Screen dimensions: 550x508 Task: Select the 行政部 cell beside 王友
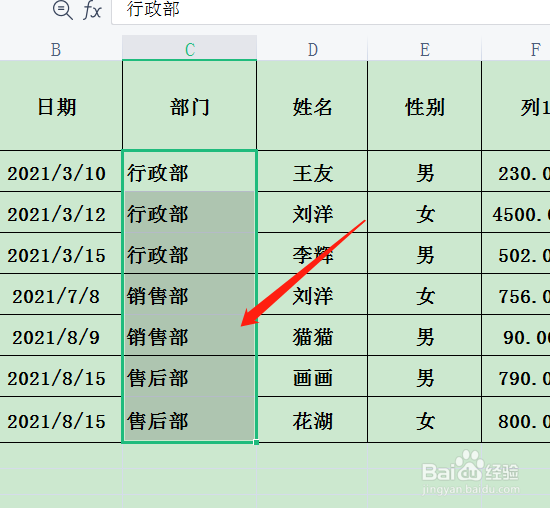coord(189,172)
